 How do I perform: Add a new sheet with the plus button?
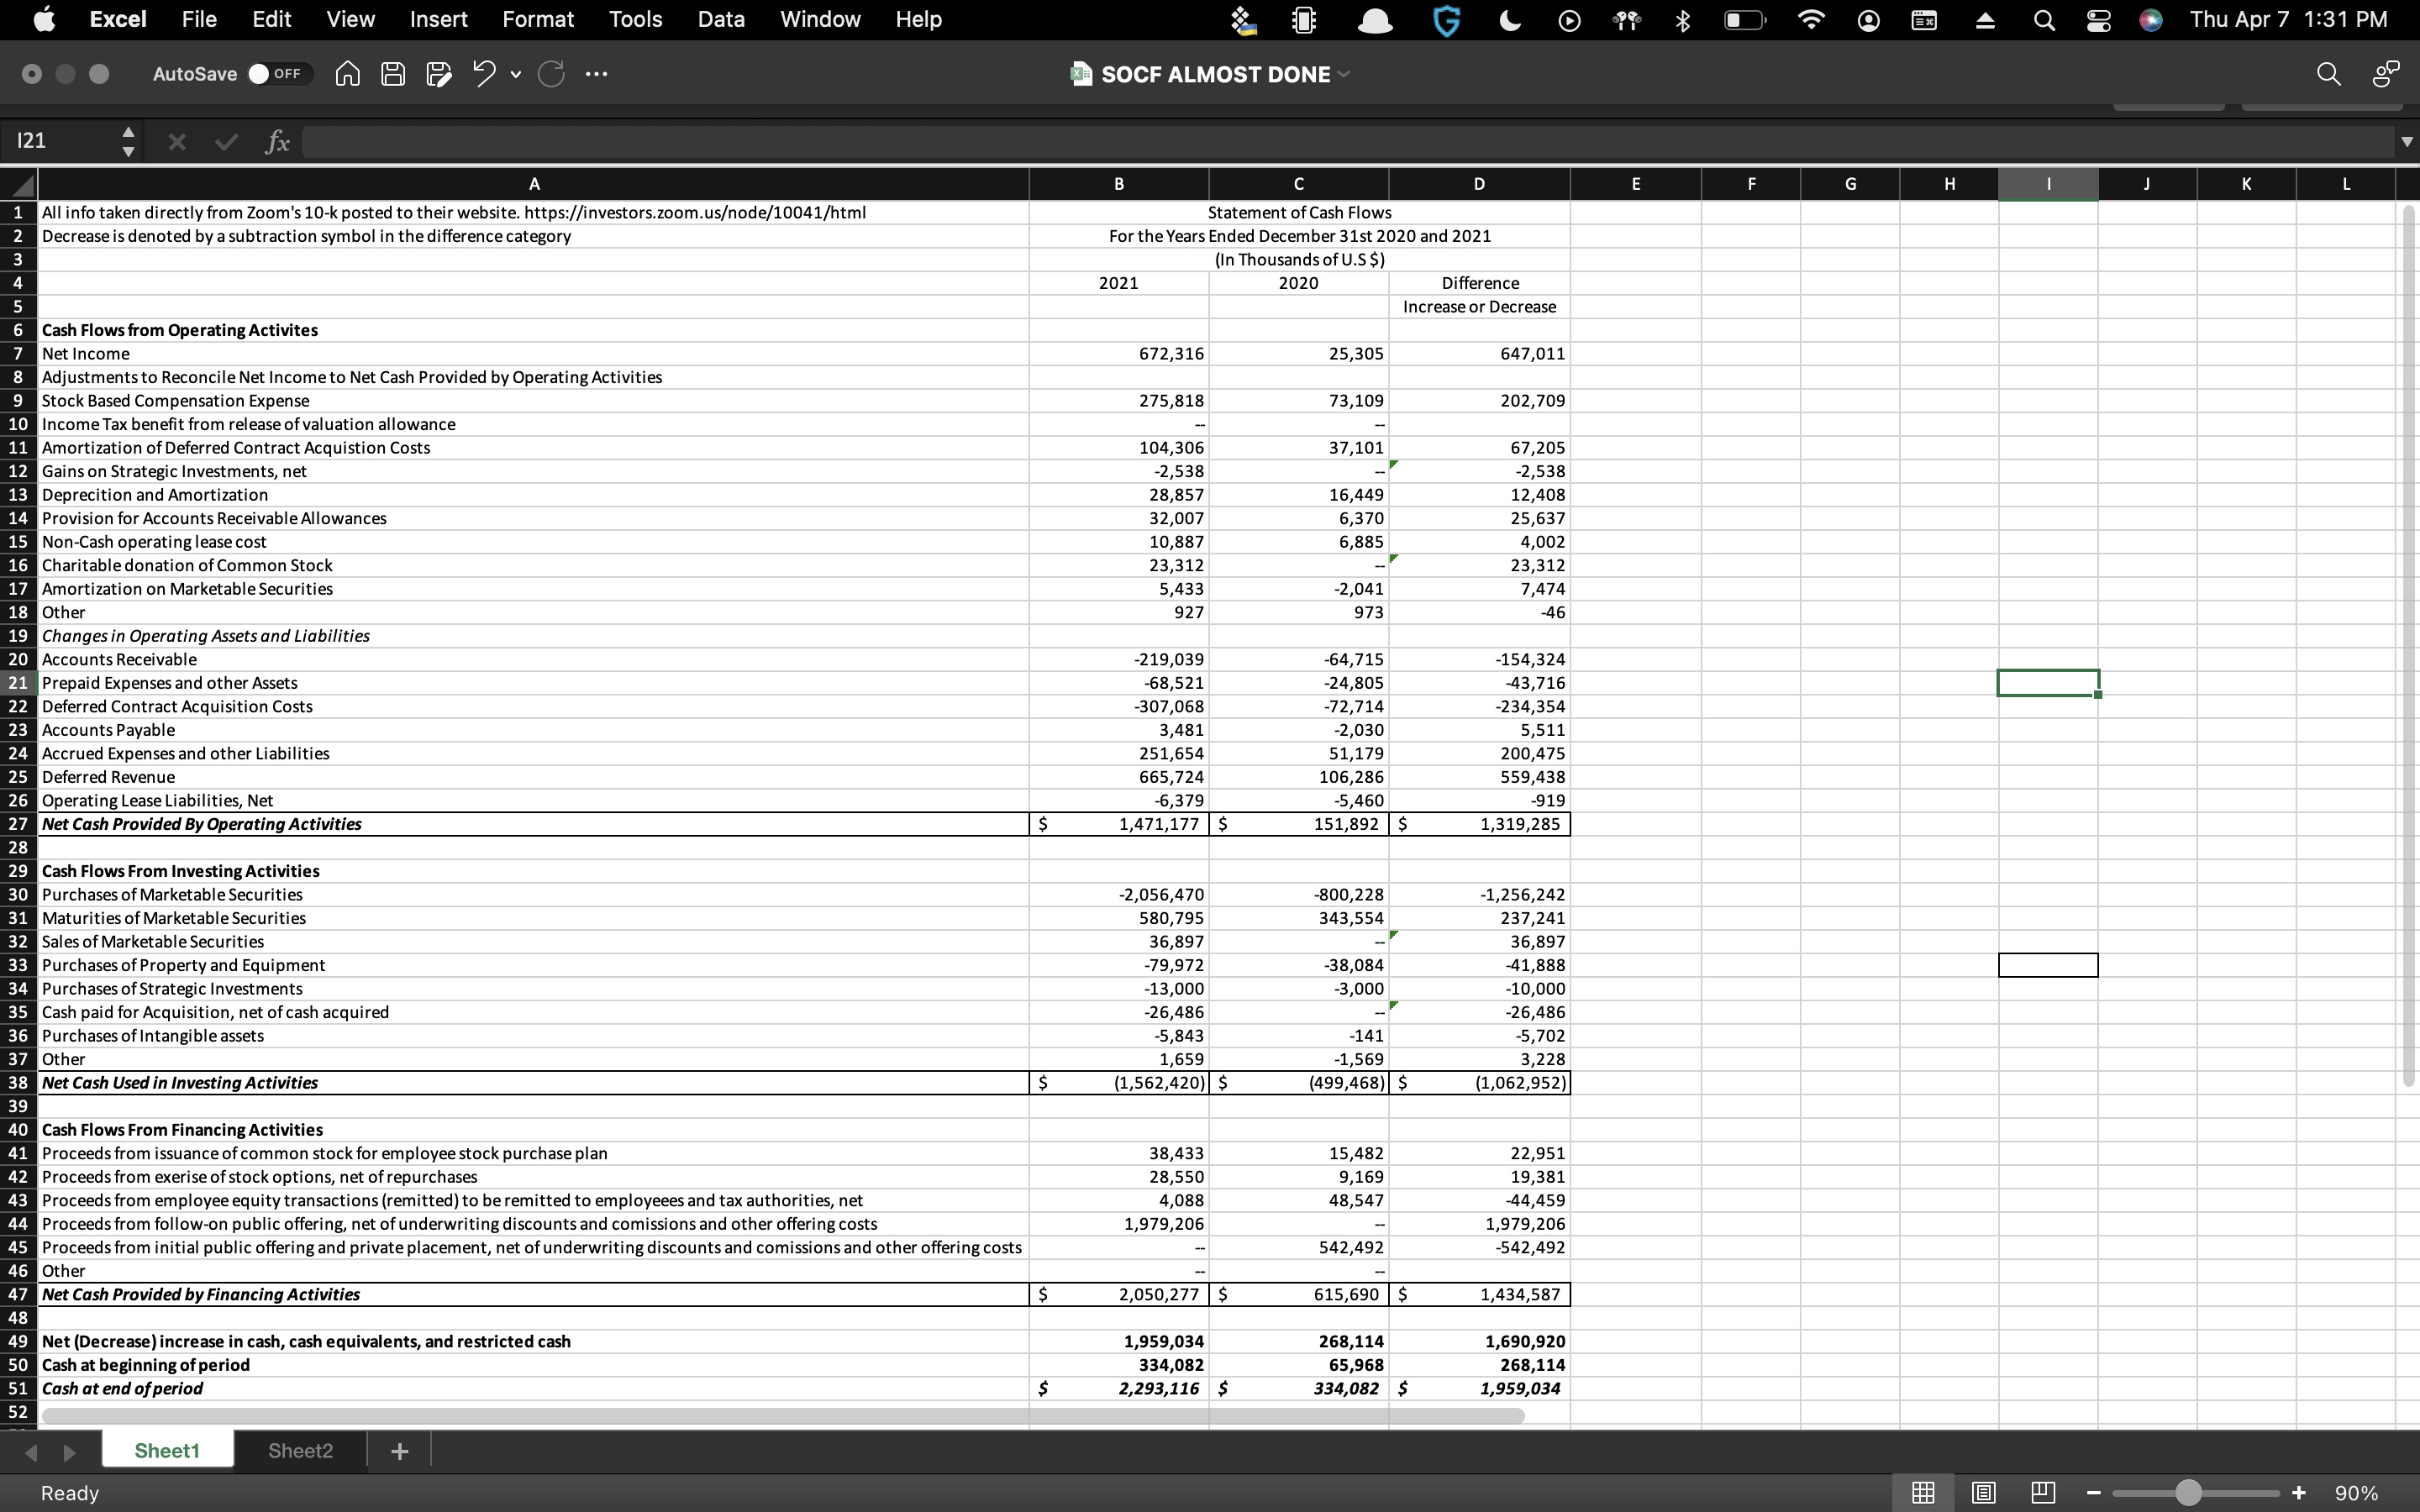399,1450
